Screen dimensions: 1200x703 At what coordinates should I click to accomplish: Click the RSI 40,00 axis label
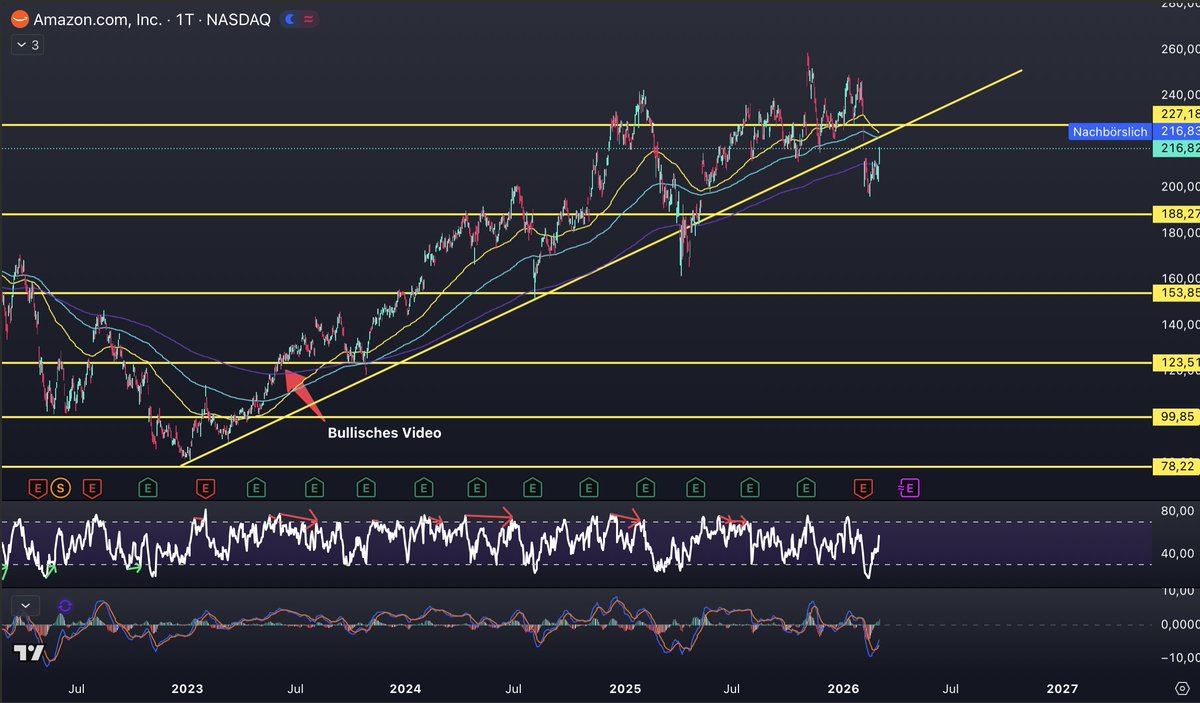[1178, 552]
